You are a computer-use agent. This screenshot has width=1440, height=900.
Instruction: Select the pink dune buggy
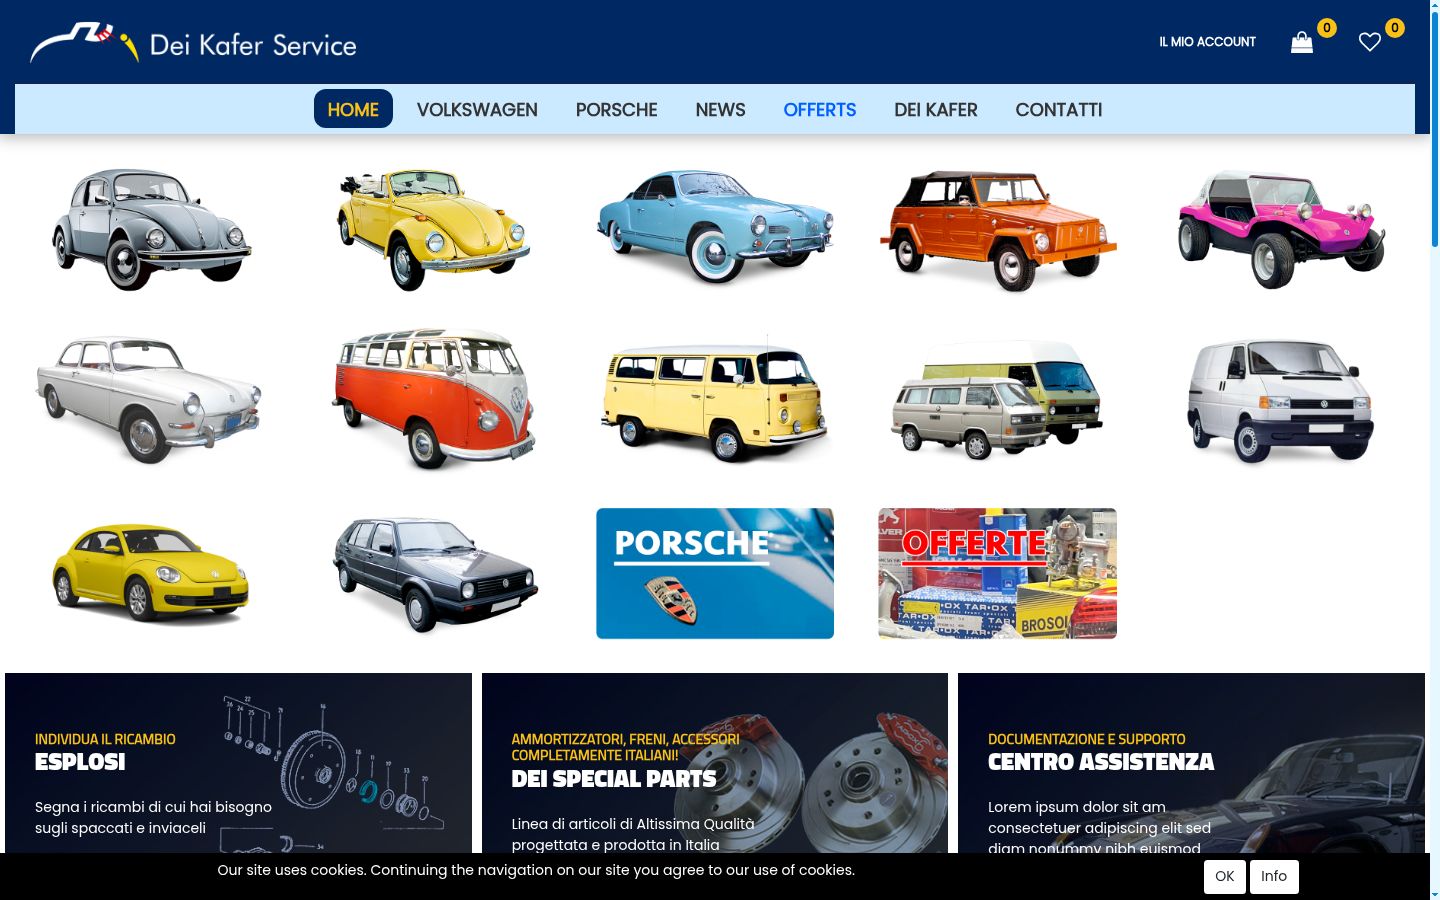pyautogui.click(x=1281, y=229)
